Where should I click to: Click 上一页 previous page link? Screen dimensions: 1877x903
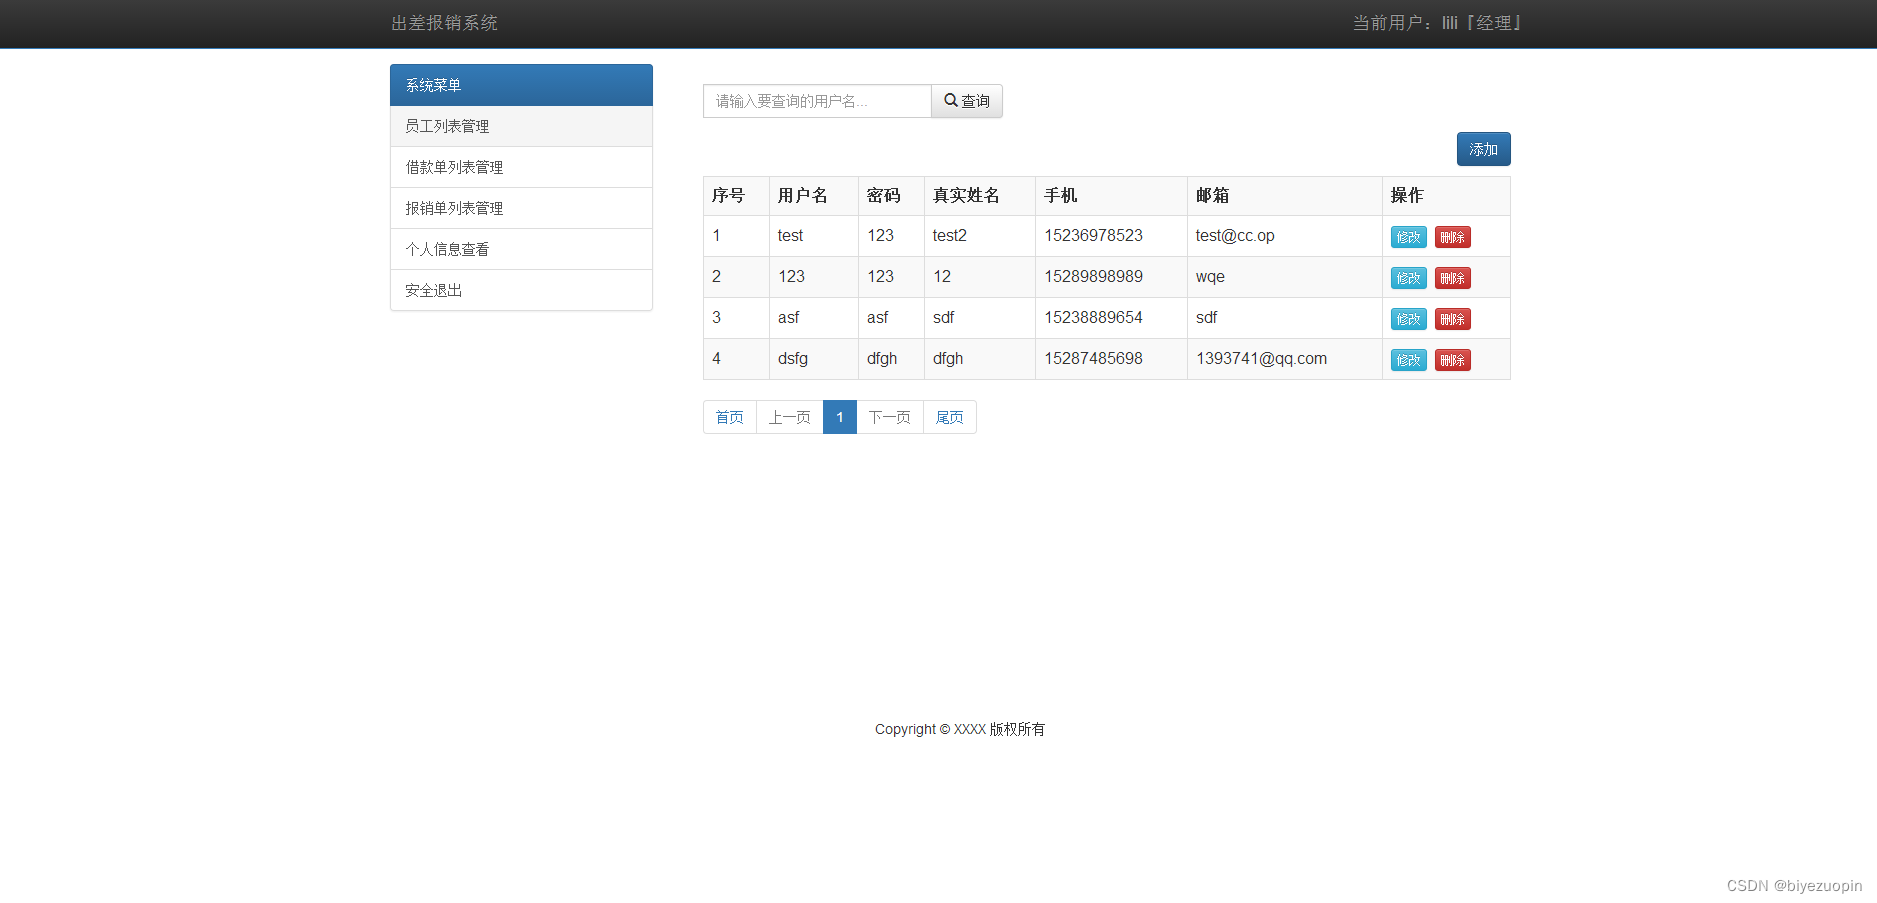coord(790,417)
